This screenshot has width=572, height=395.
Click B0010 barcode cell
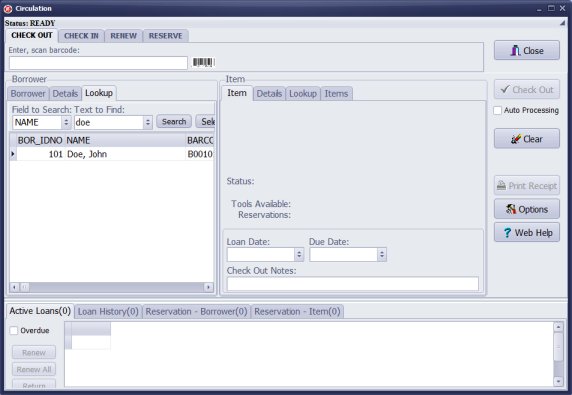click(x=200, y=154)
